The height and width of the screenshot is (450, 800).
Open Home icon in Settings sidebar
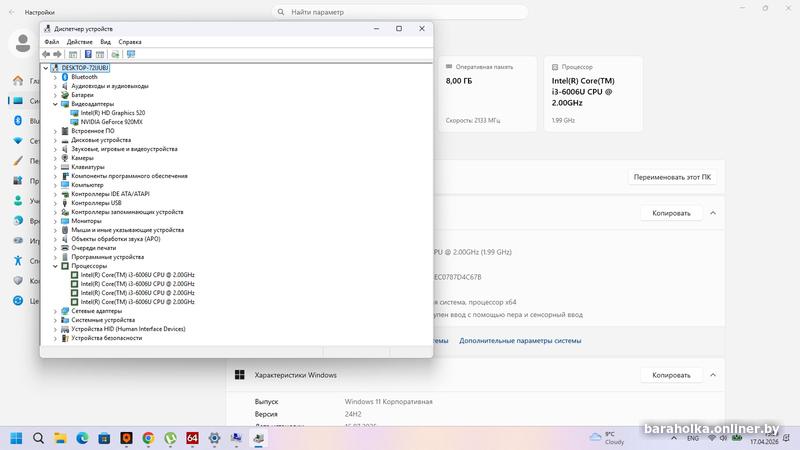[18, 81]
